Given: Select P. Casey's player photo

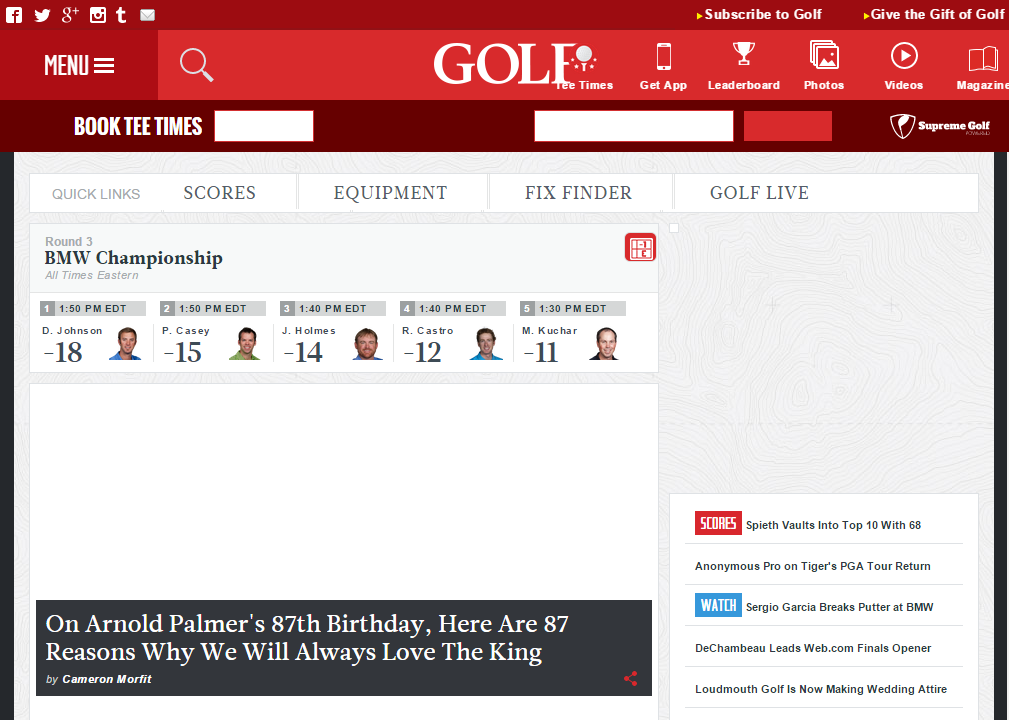Looking at the screenshot, I should click(x=245, y=344).
